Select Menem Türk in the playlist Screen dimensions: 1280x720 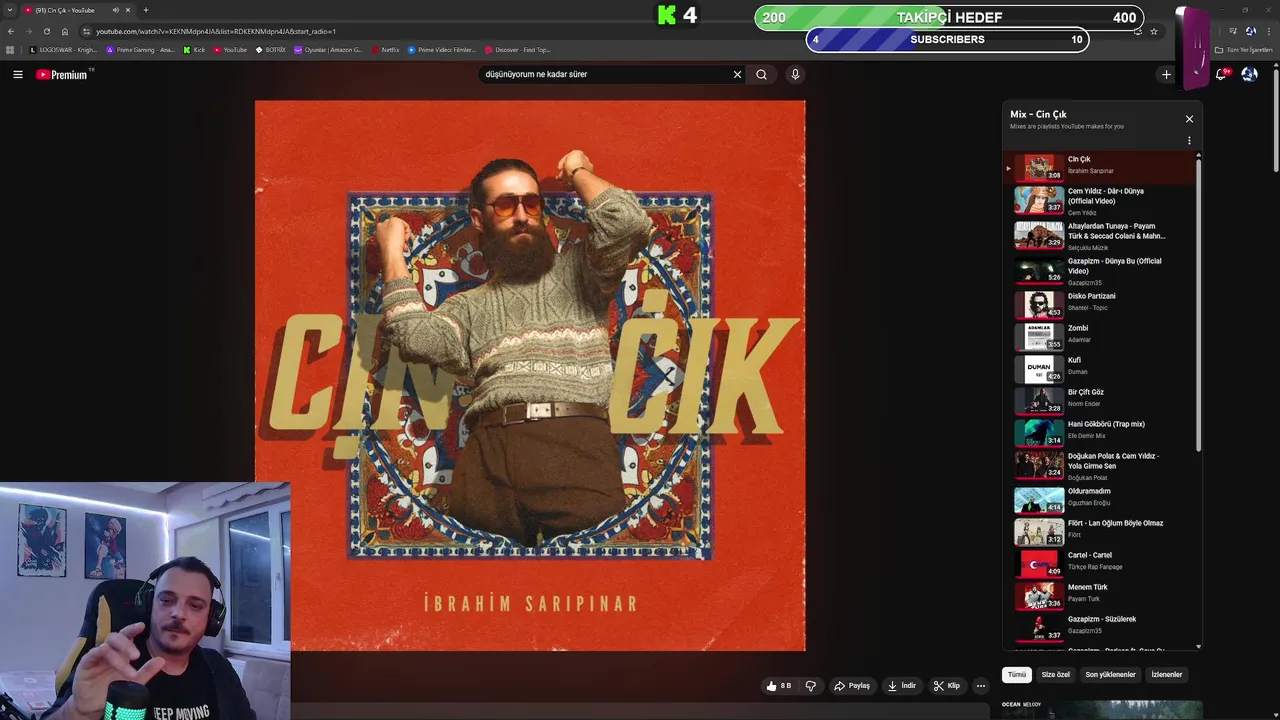pos(1100,595)
